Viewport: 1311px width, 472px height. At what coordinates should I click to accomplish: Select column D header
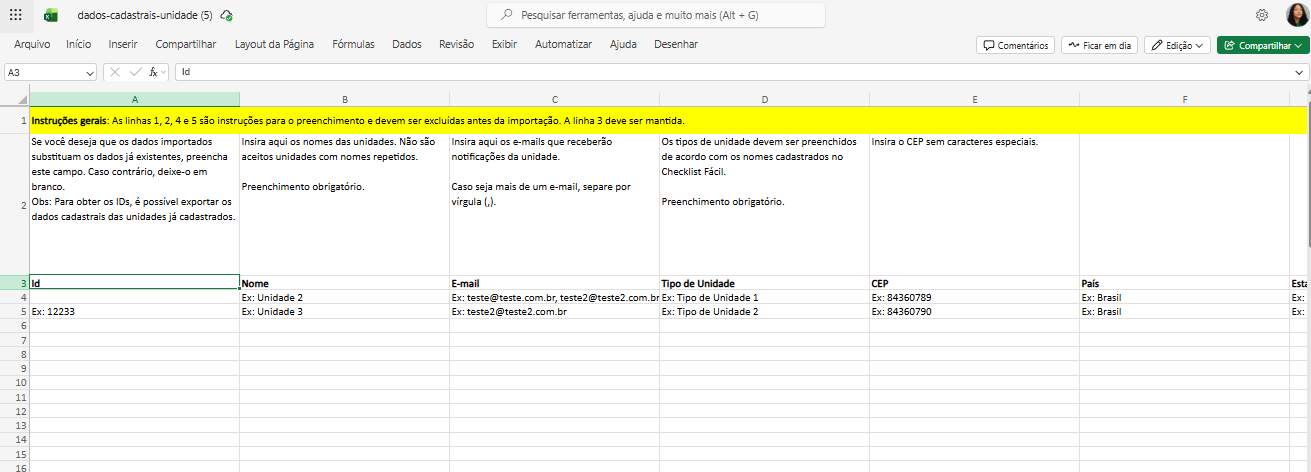click(x=764, y=99)
